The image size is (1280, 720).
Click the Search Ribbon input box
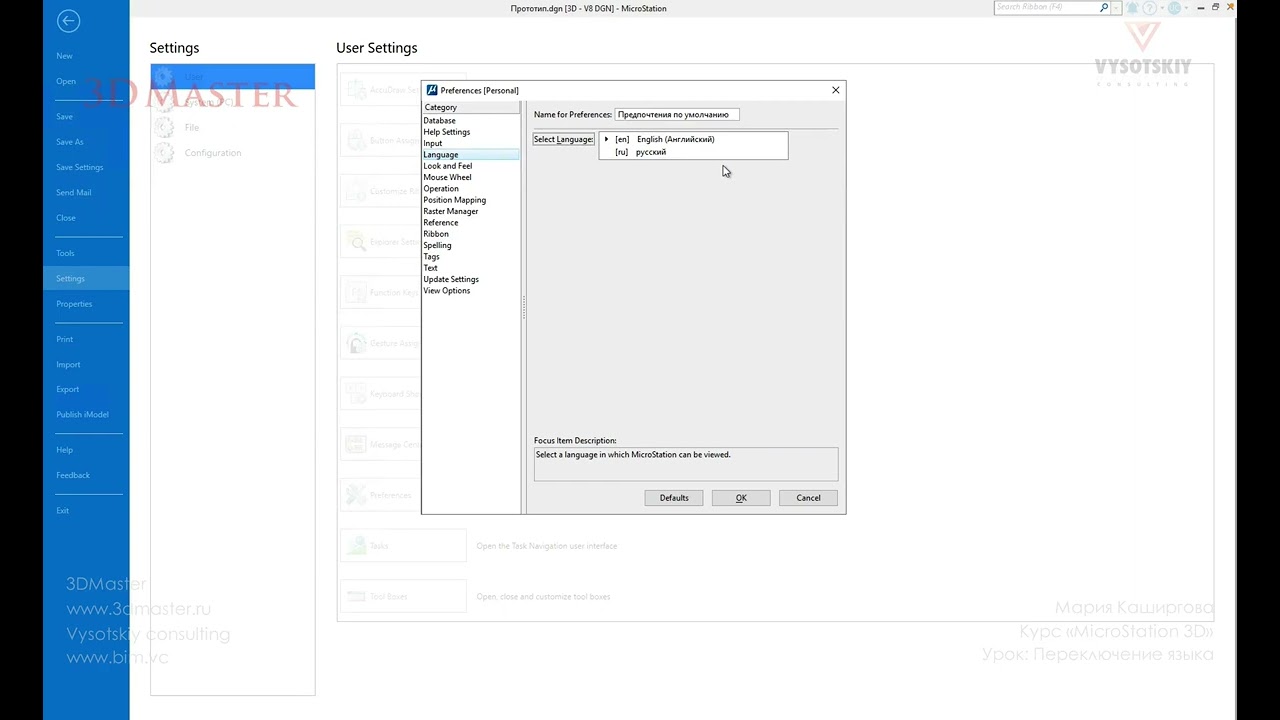(x=1046, y=8)
